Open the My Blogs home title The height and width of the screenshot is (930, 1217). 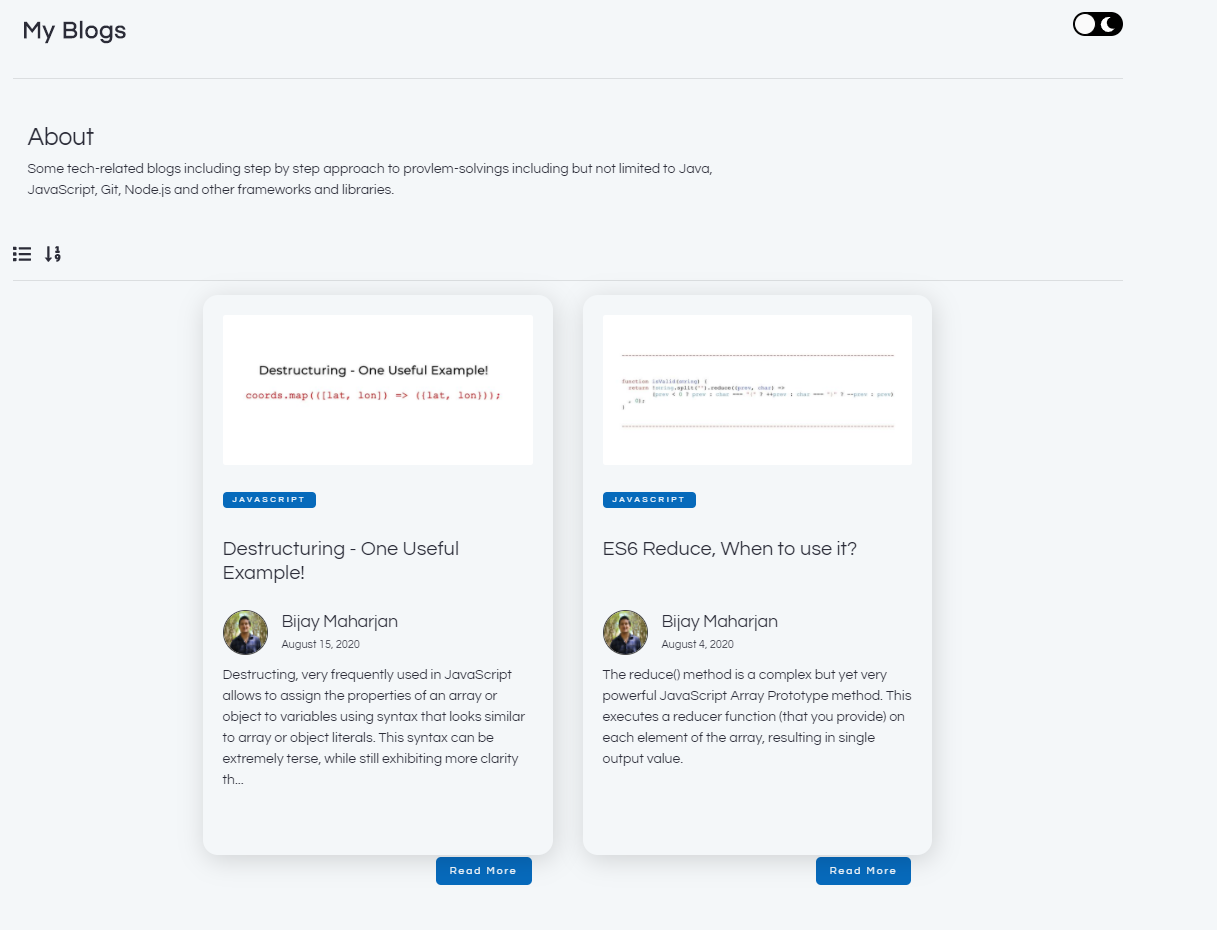click(74, 31)
